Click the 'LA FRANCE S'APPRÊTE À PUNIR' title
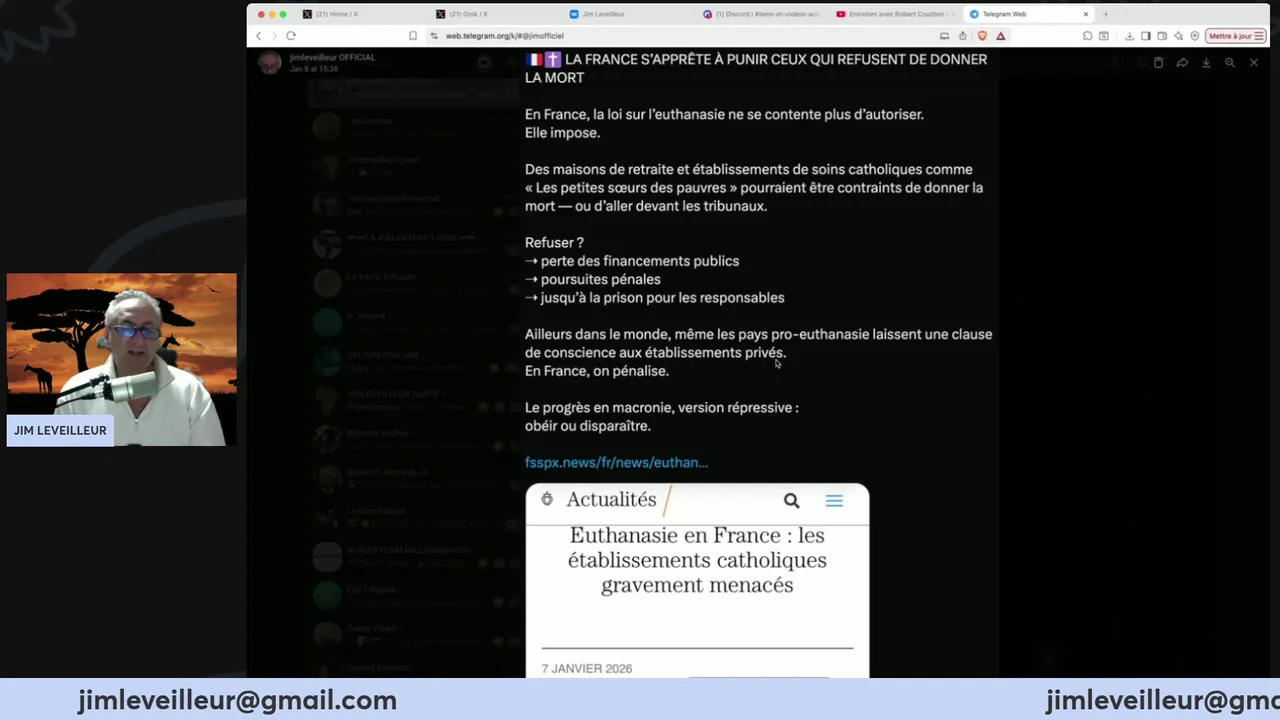The width and height of the screenshot is (1280, 720). click(x=756, y=68)
